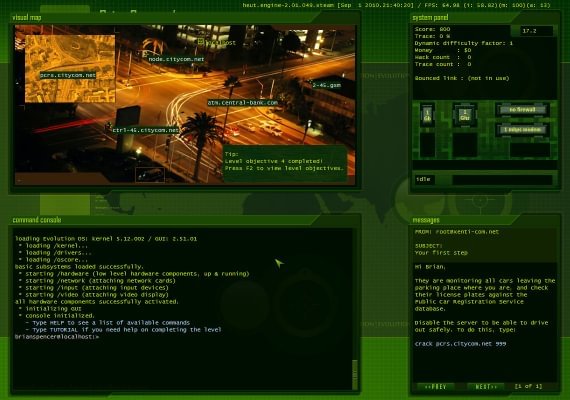The image size is (570, 400).
Task: Click the 'loading /oscore...' console line
Action: point(53,260)
